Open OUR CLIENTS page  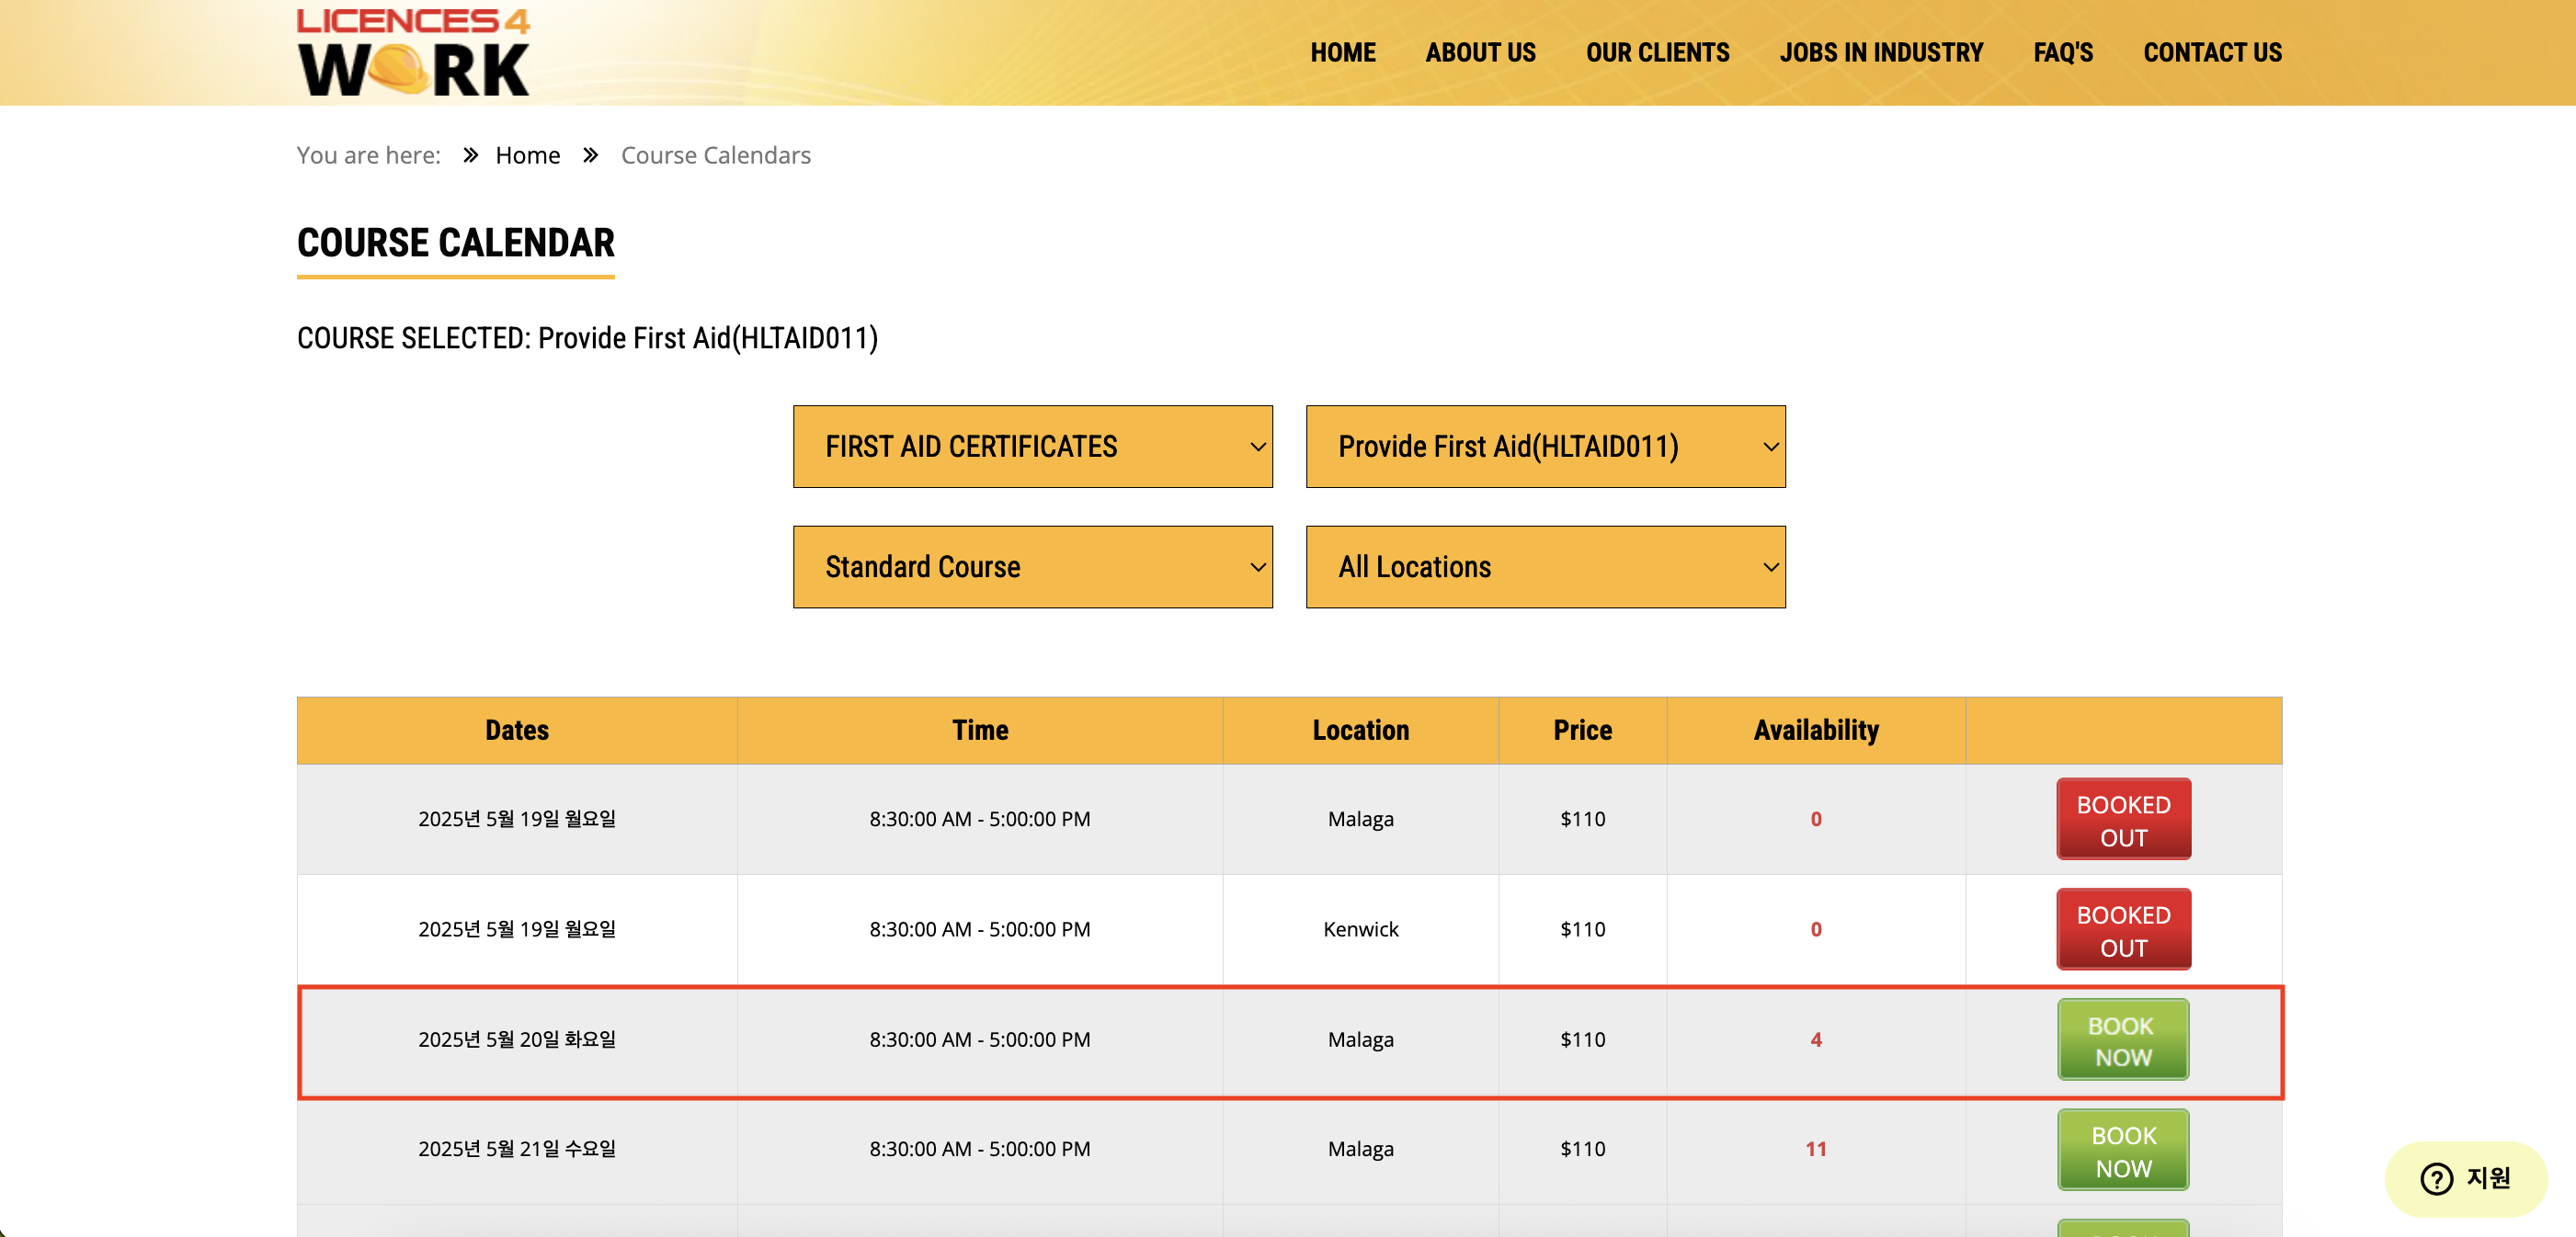click(x=1657, y=52)
